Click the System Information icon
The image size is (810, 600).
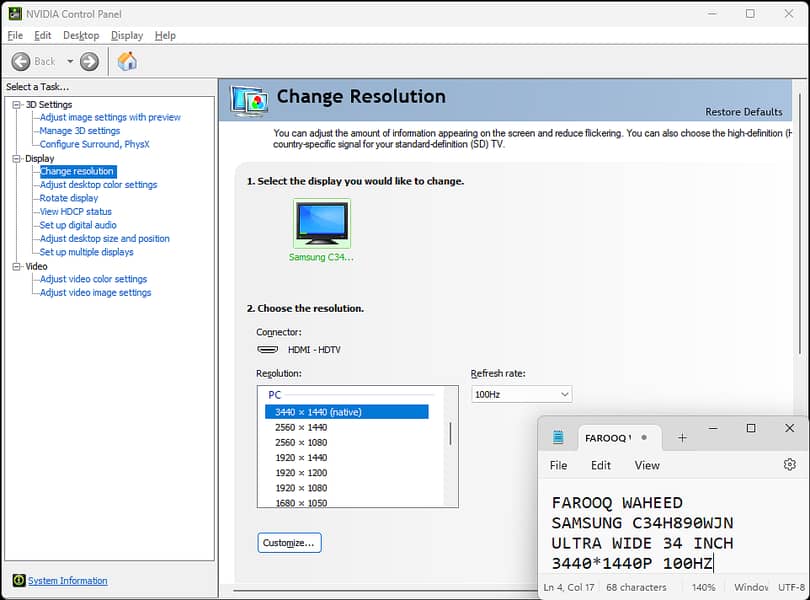click(x=19, y=580)
